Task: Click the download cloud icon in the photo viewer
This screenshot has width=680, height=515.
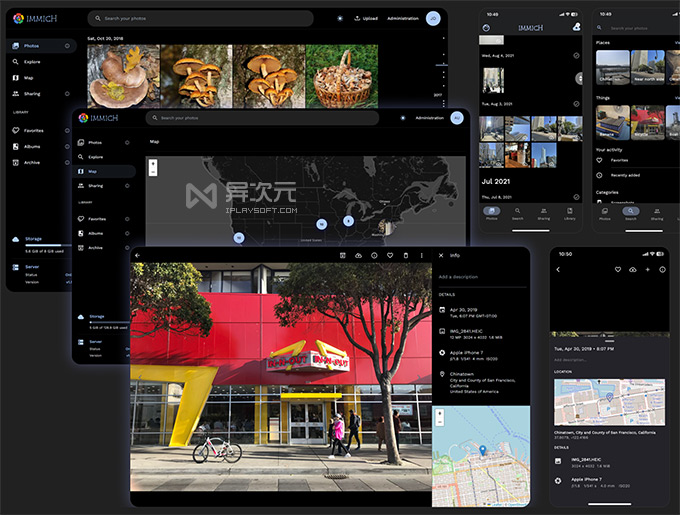Action: point(358,255)
